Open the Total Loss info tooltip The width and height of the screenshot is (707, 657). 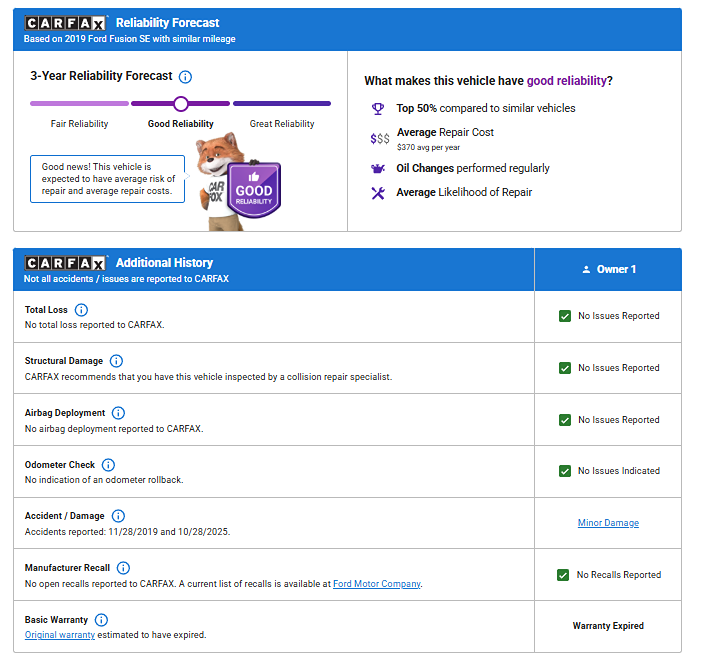(x=82, y=310)
